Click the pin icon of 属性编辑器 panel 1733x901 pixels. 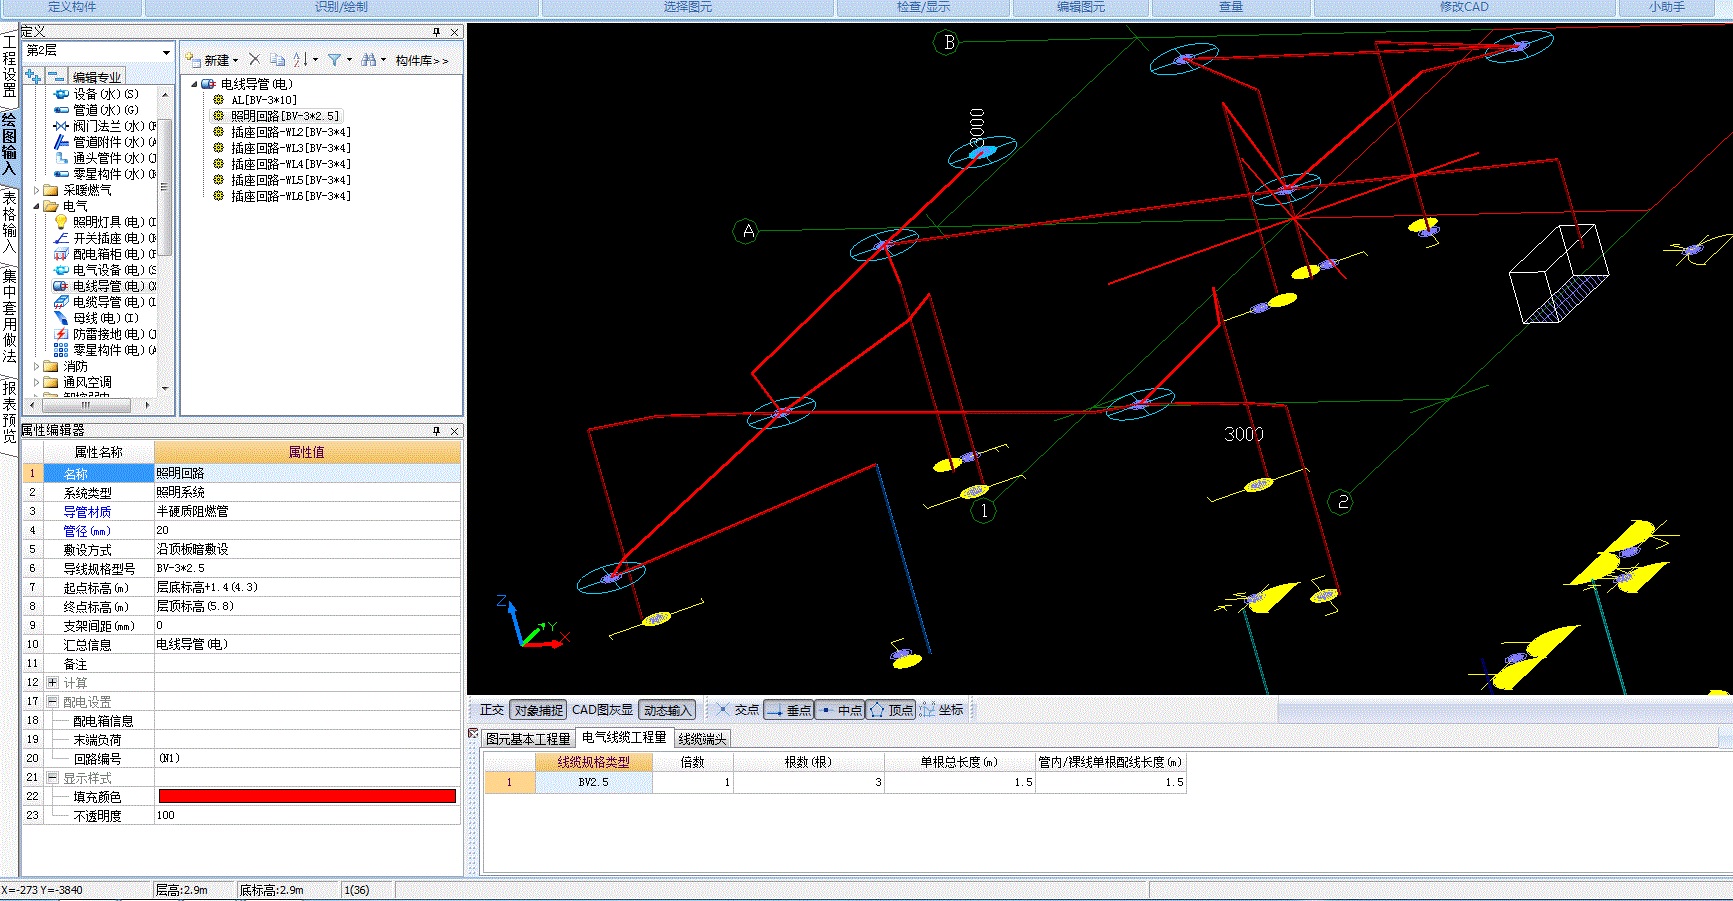tap(436, 430)
